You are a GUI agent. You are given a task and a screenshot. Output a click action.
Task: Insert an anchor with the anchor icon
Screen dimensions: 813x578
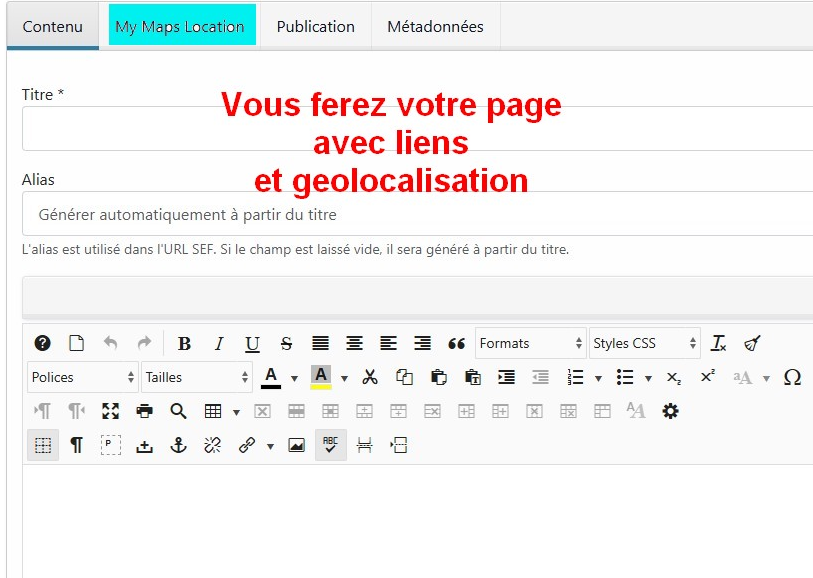coord(178,446)
